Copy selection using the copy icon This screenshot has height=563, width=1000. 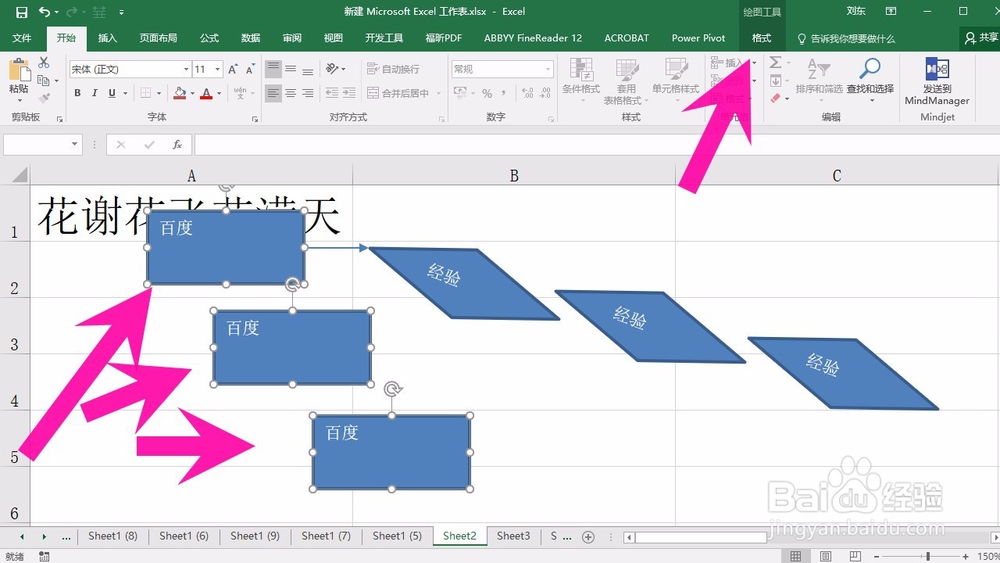click(x=43, y=80)
